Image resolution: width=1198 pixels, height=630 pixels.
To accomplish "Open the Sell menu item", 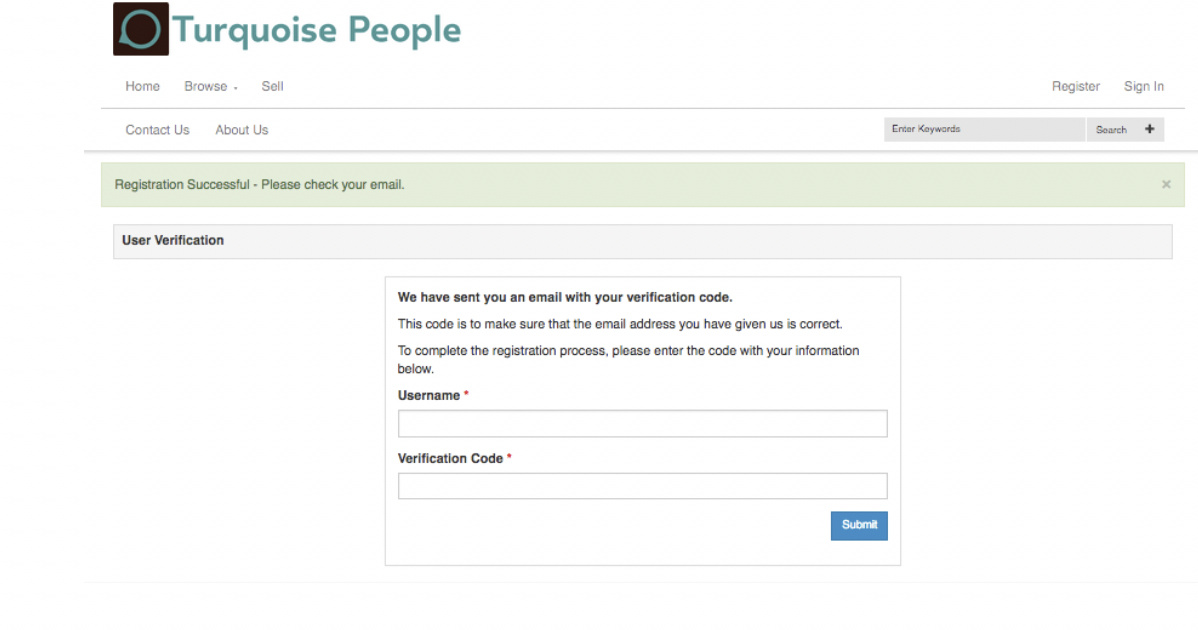I will click(x=272, y=86).
